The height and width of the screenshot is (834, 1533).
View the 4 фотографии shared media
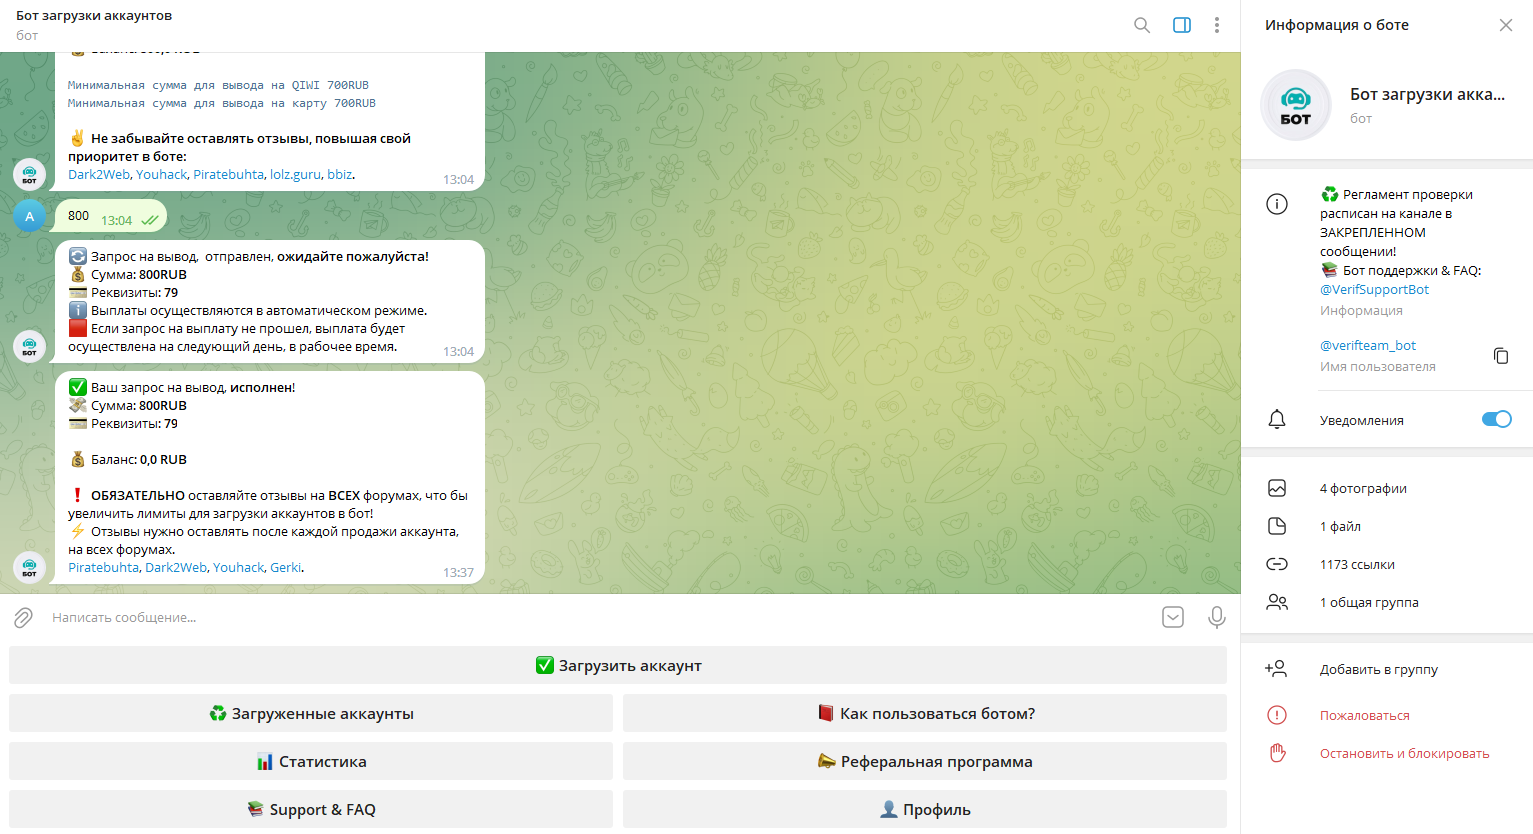1363,489
